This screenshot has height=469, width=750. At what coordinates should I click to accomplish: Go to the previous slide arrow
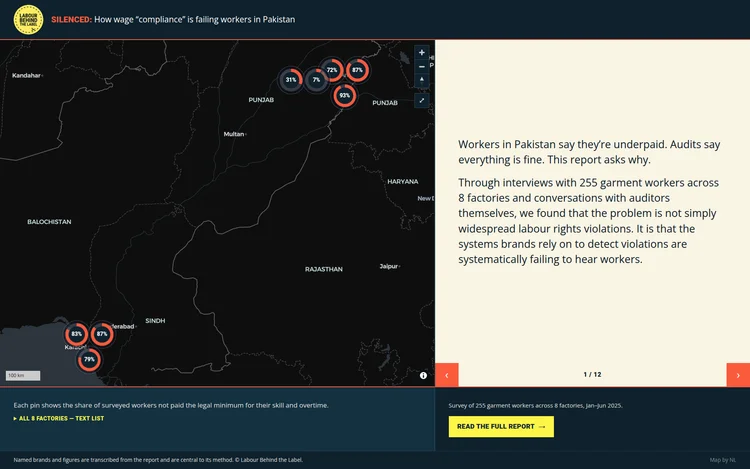[447, 375]
